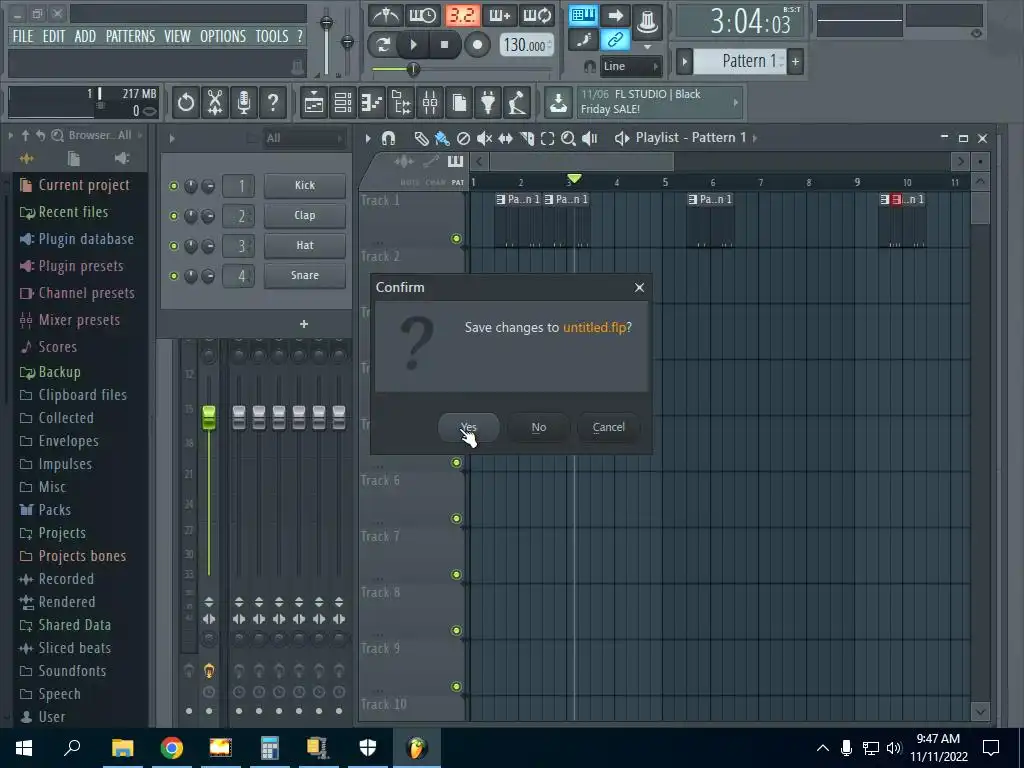Viewport: 1024px width, 768px height.
Task: Open the Playlist view icon in toolbar
Action: click(x=314, y=103)
